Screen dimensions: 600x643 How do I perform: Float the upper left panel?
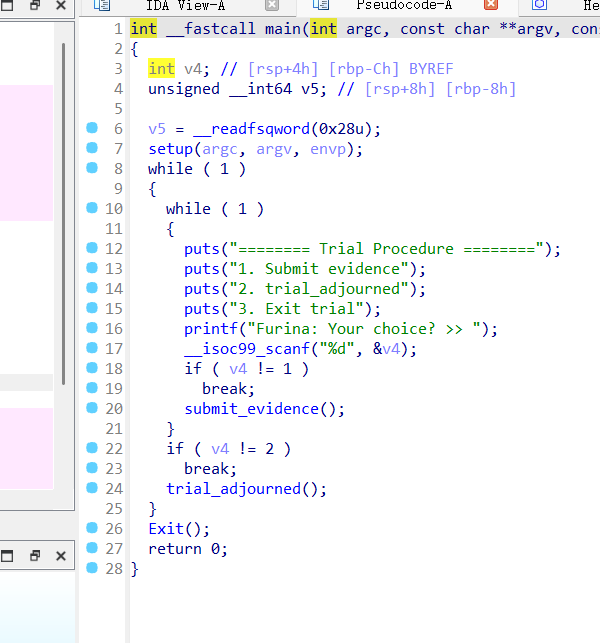click(35, 5)
